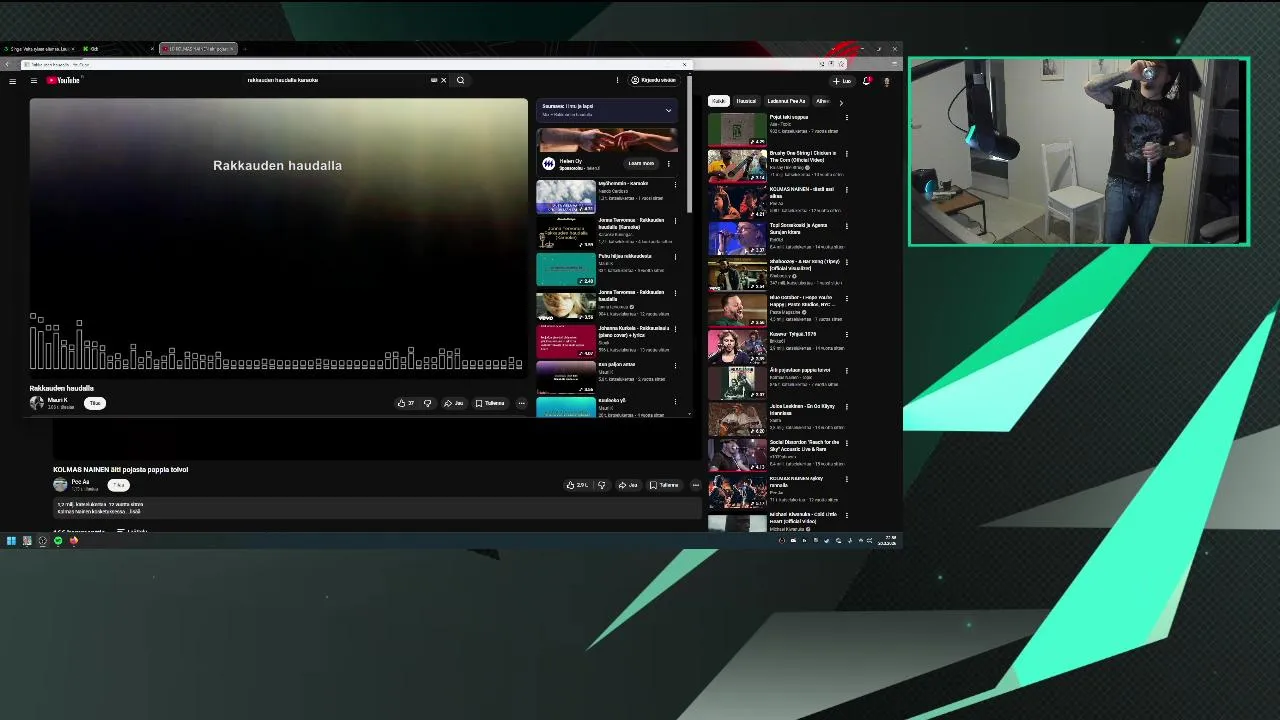Open Topi Sorsakoski ja Agents video thumbnail
The height and width of the screenshot is (720, 1280).
click(737, 238)
